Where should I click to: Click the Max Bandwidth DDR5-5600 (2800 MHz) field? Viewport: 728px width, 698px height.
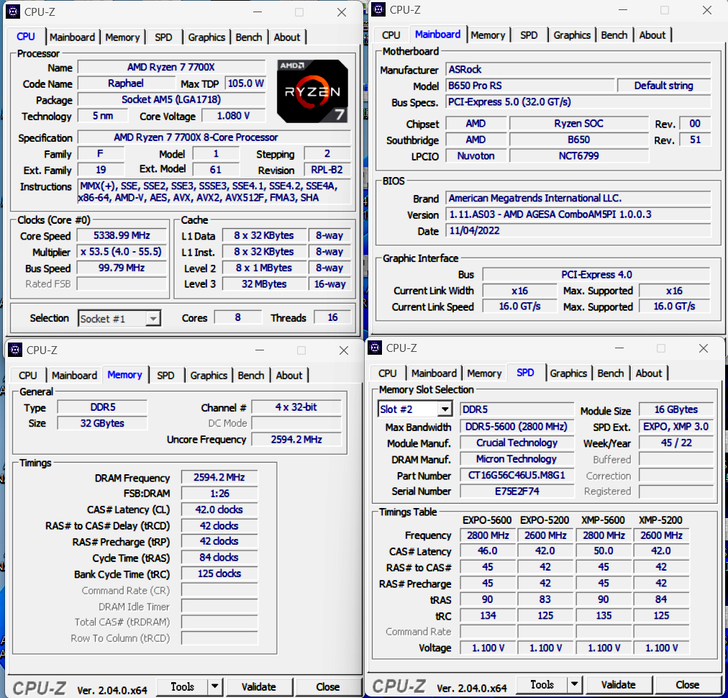(x=516, y=426)
